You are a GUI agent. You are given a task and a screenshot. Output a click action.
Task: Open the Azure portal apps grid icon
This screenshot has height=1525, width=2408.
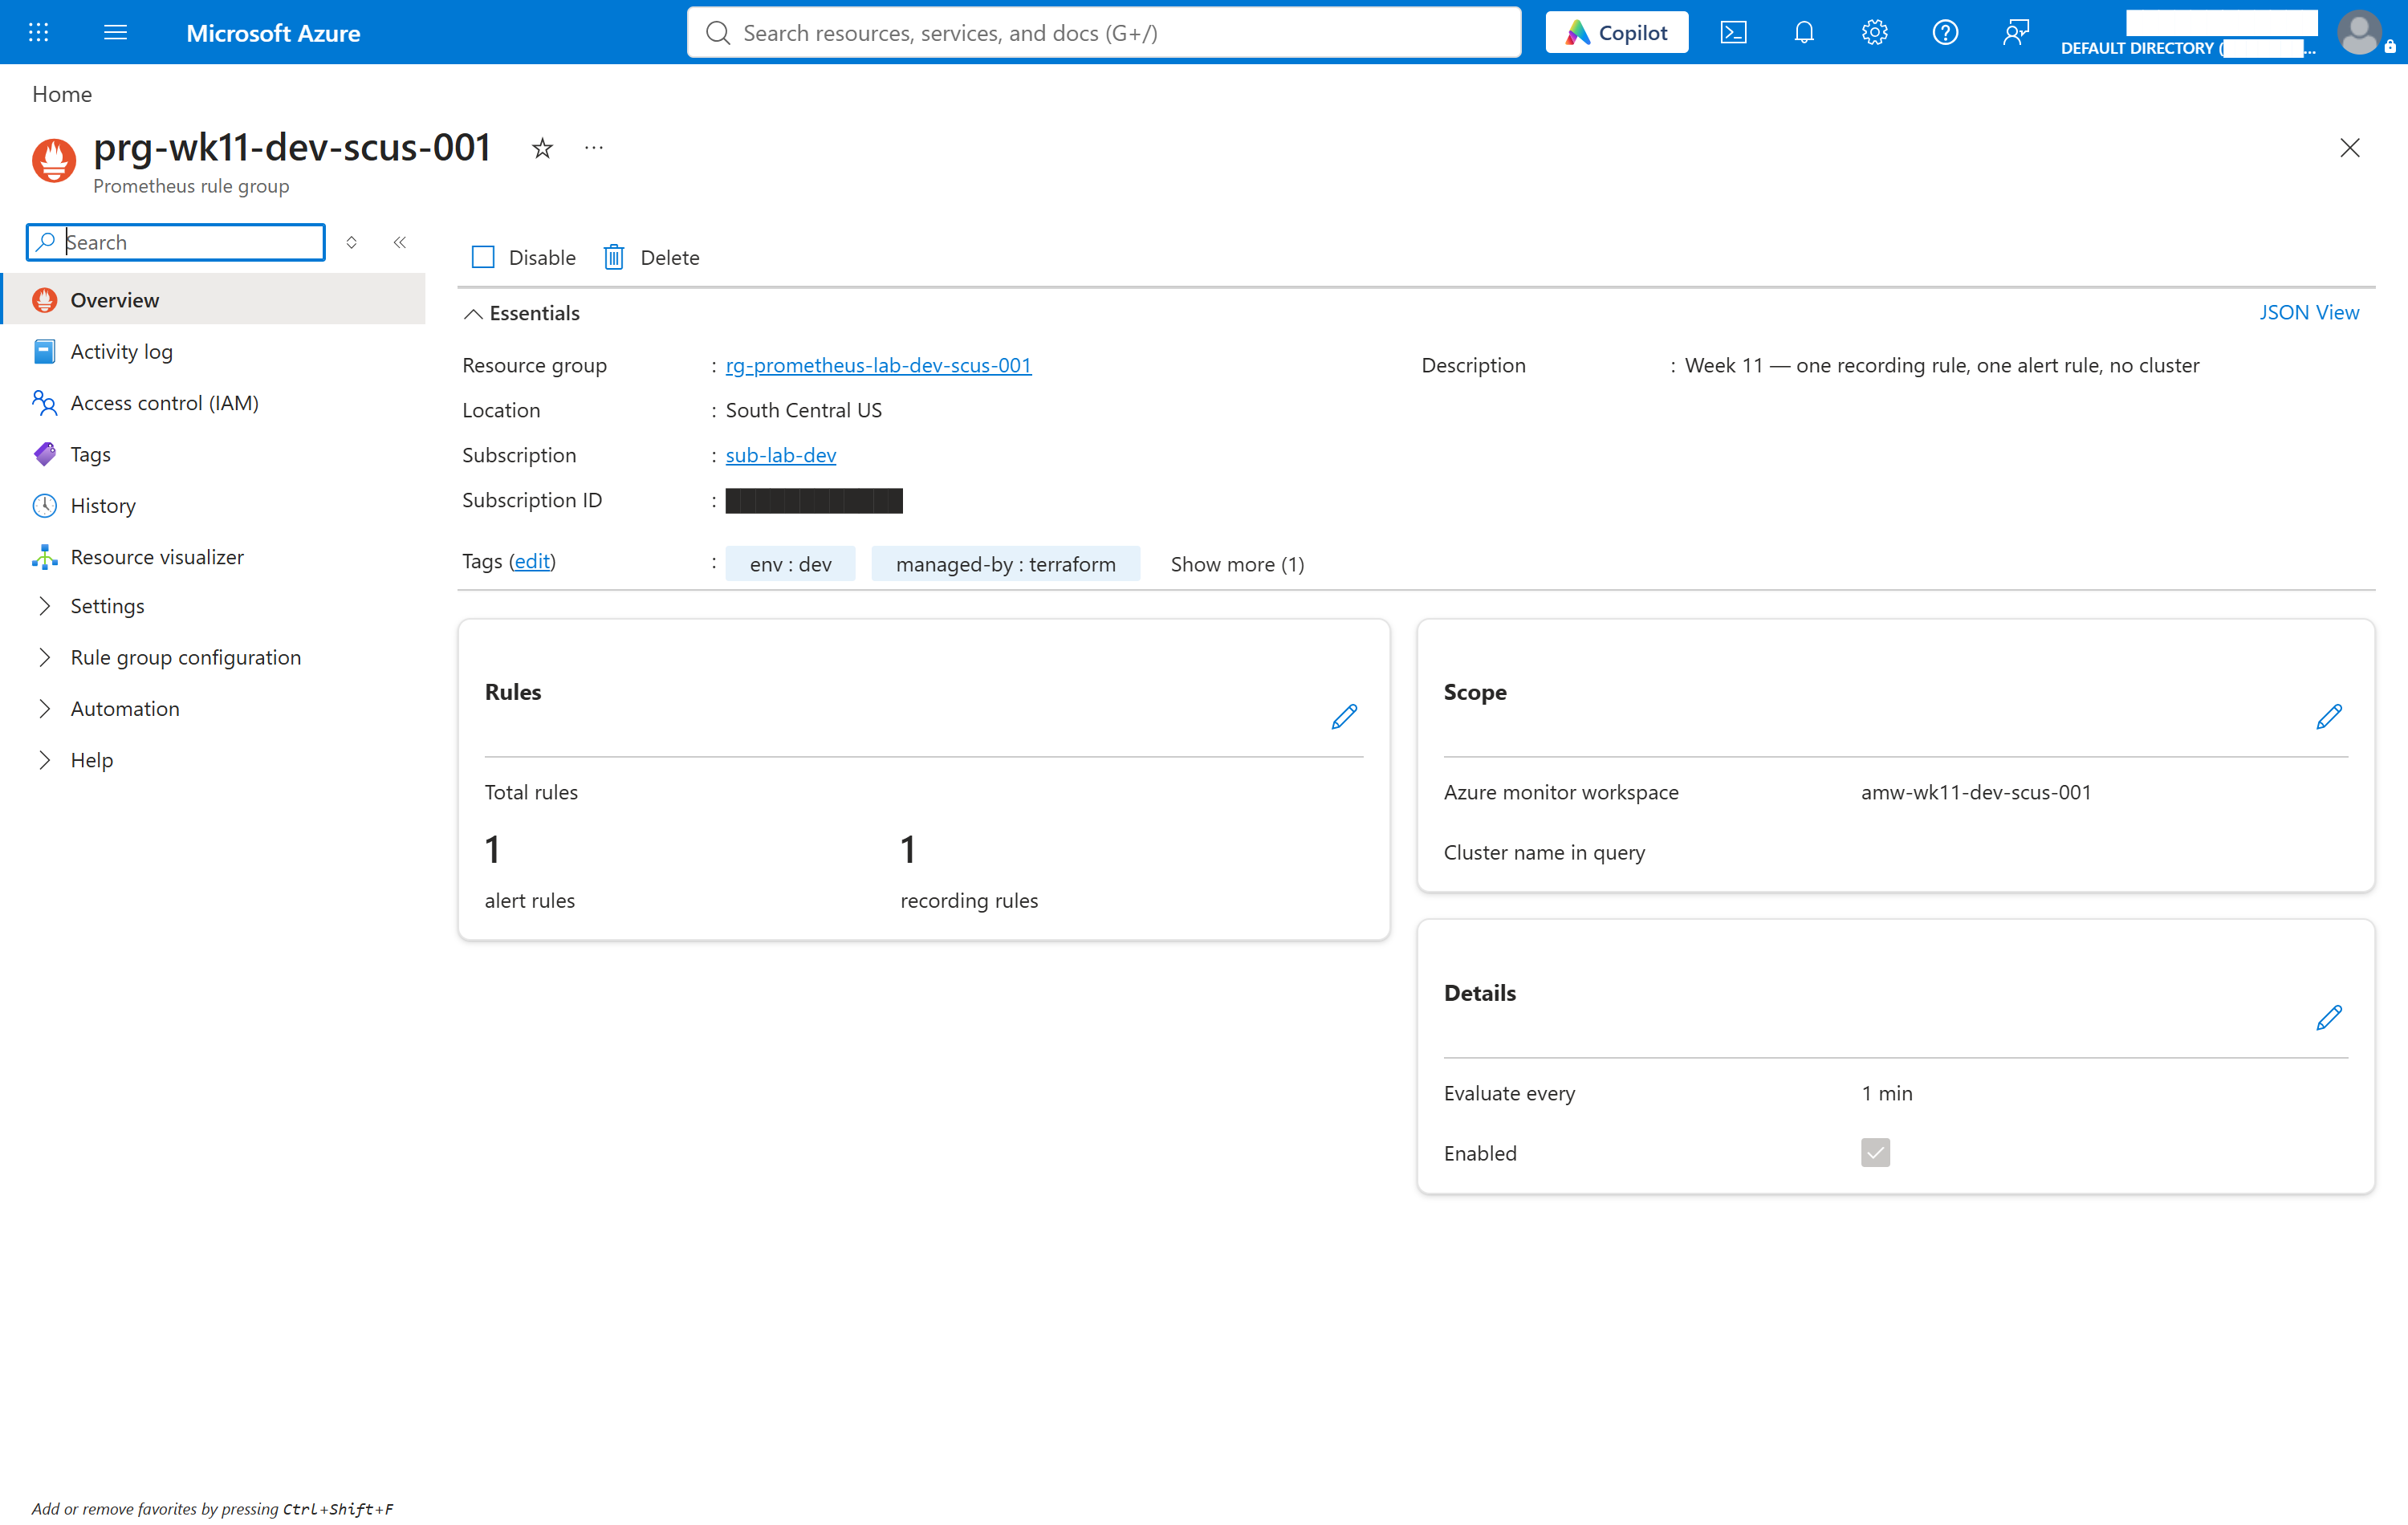pyautogui.click(x=38, y=33)
